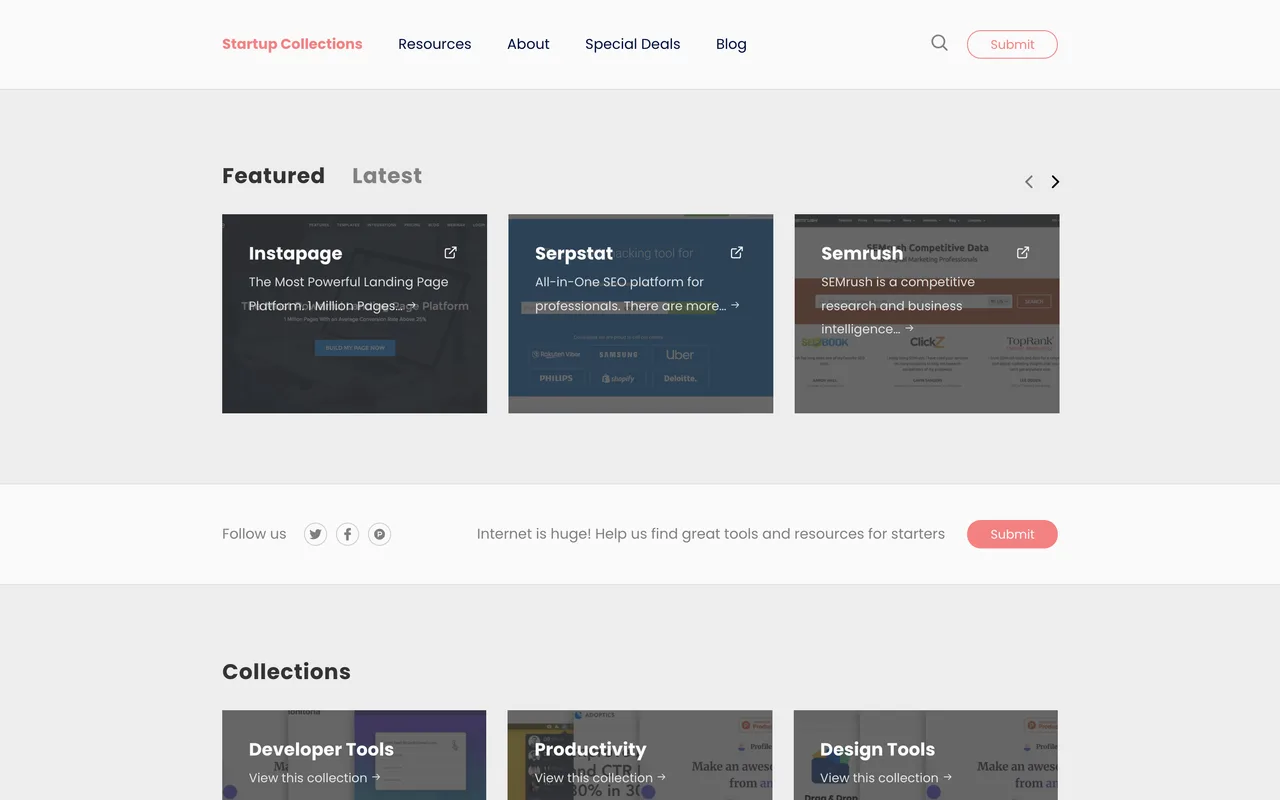Viewport: 1280px width, 800px height.
Task: Read more of Instapage description
Action: [410, 306]
